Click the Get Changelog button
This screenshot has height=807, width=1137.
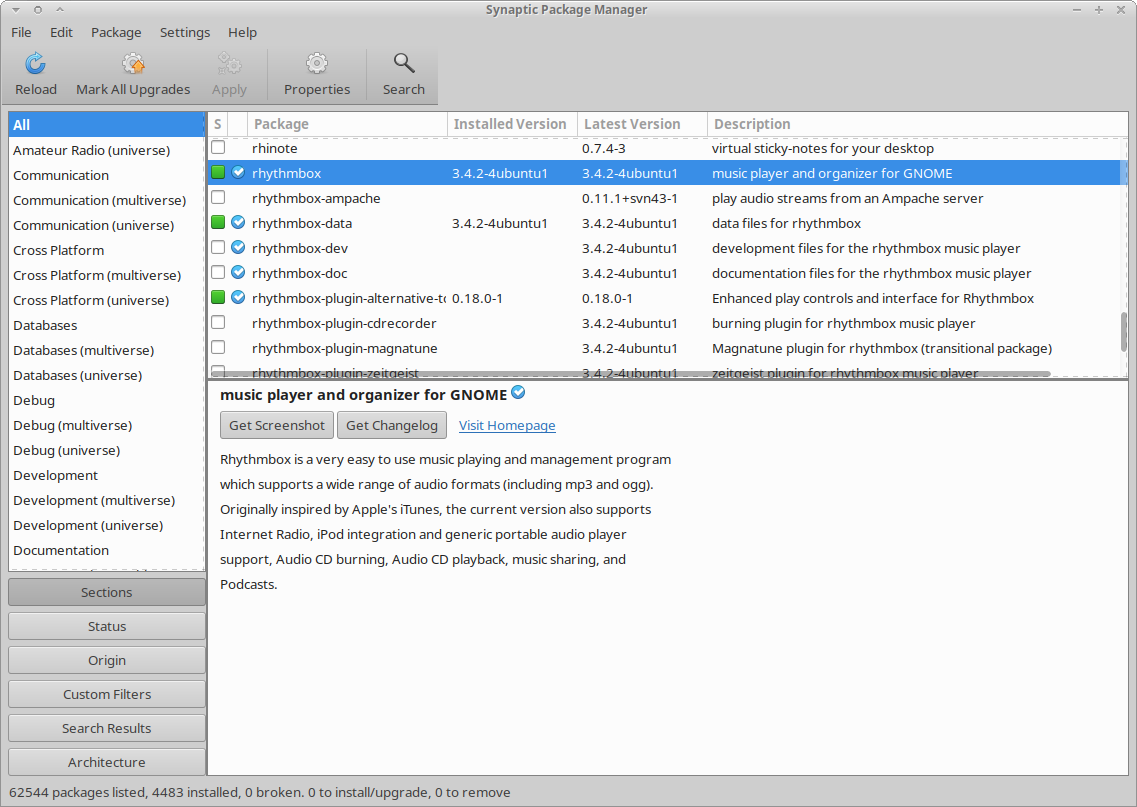pos(392,426)
